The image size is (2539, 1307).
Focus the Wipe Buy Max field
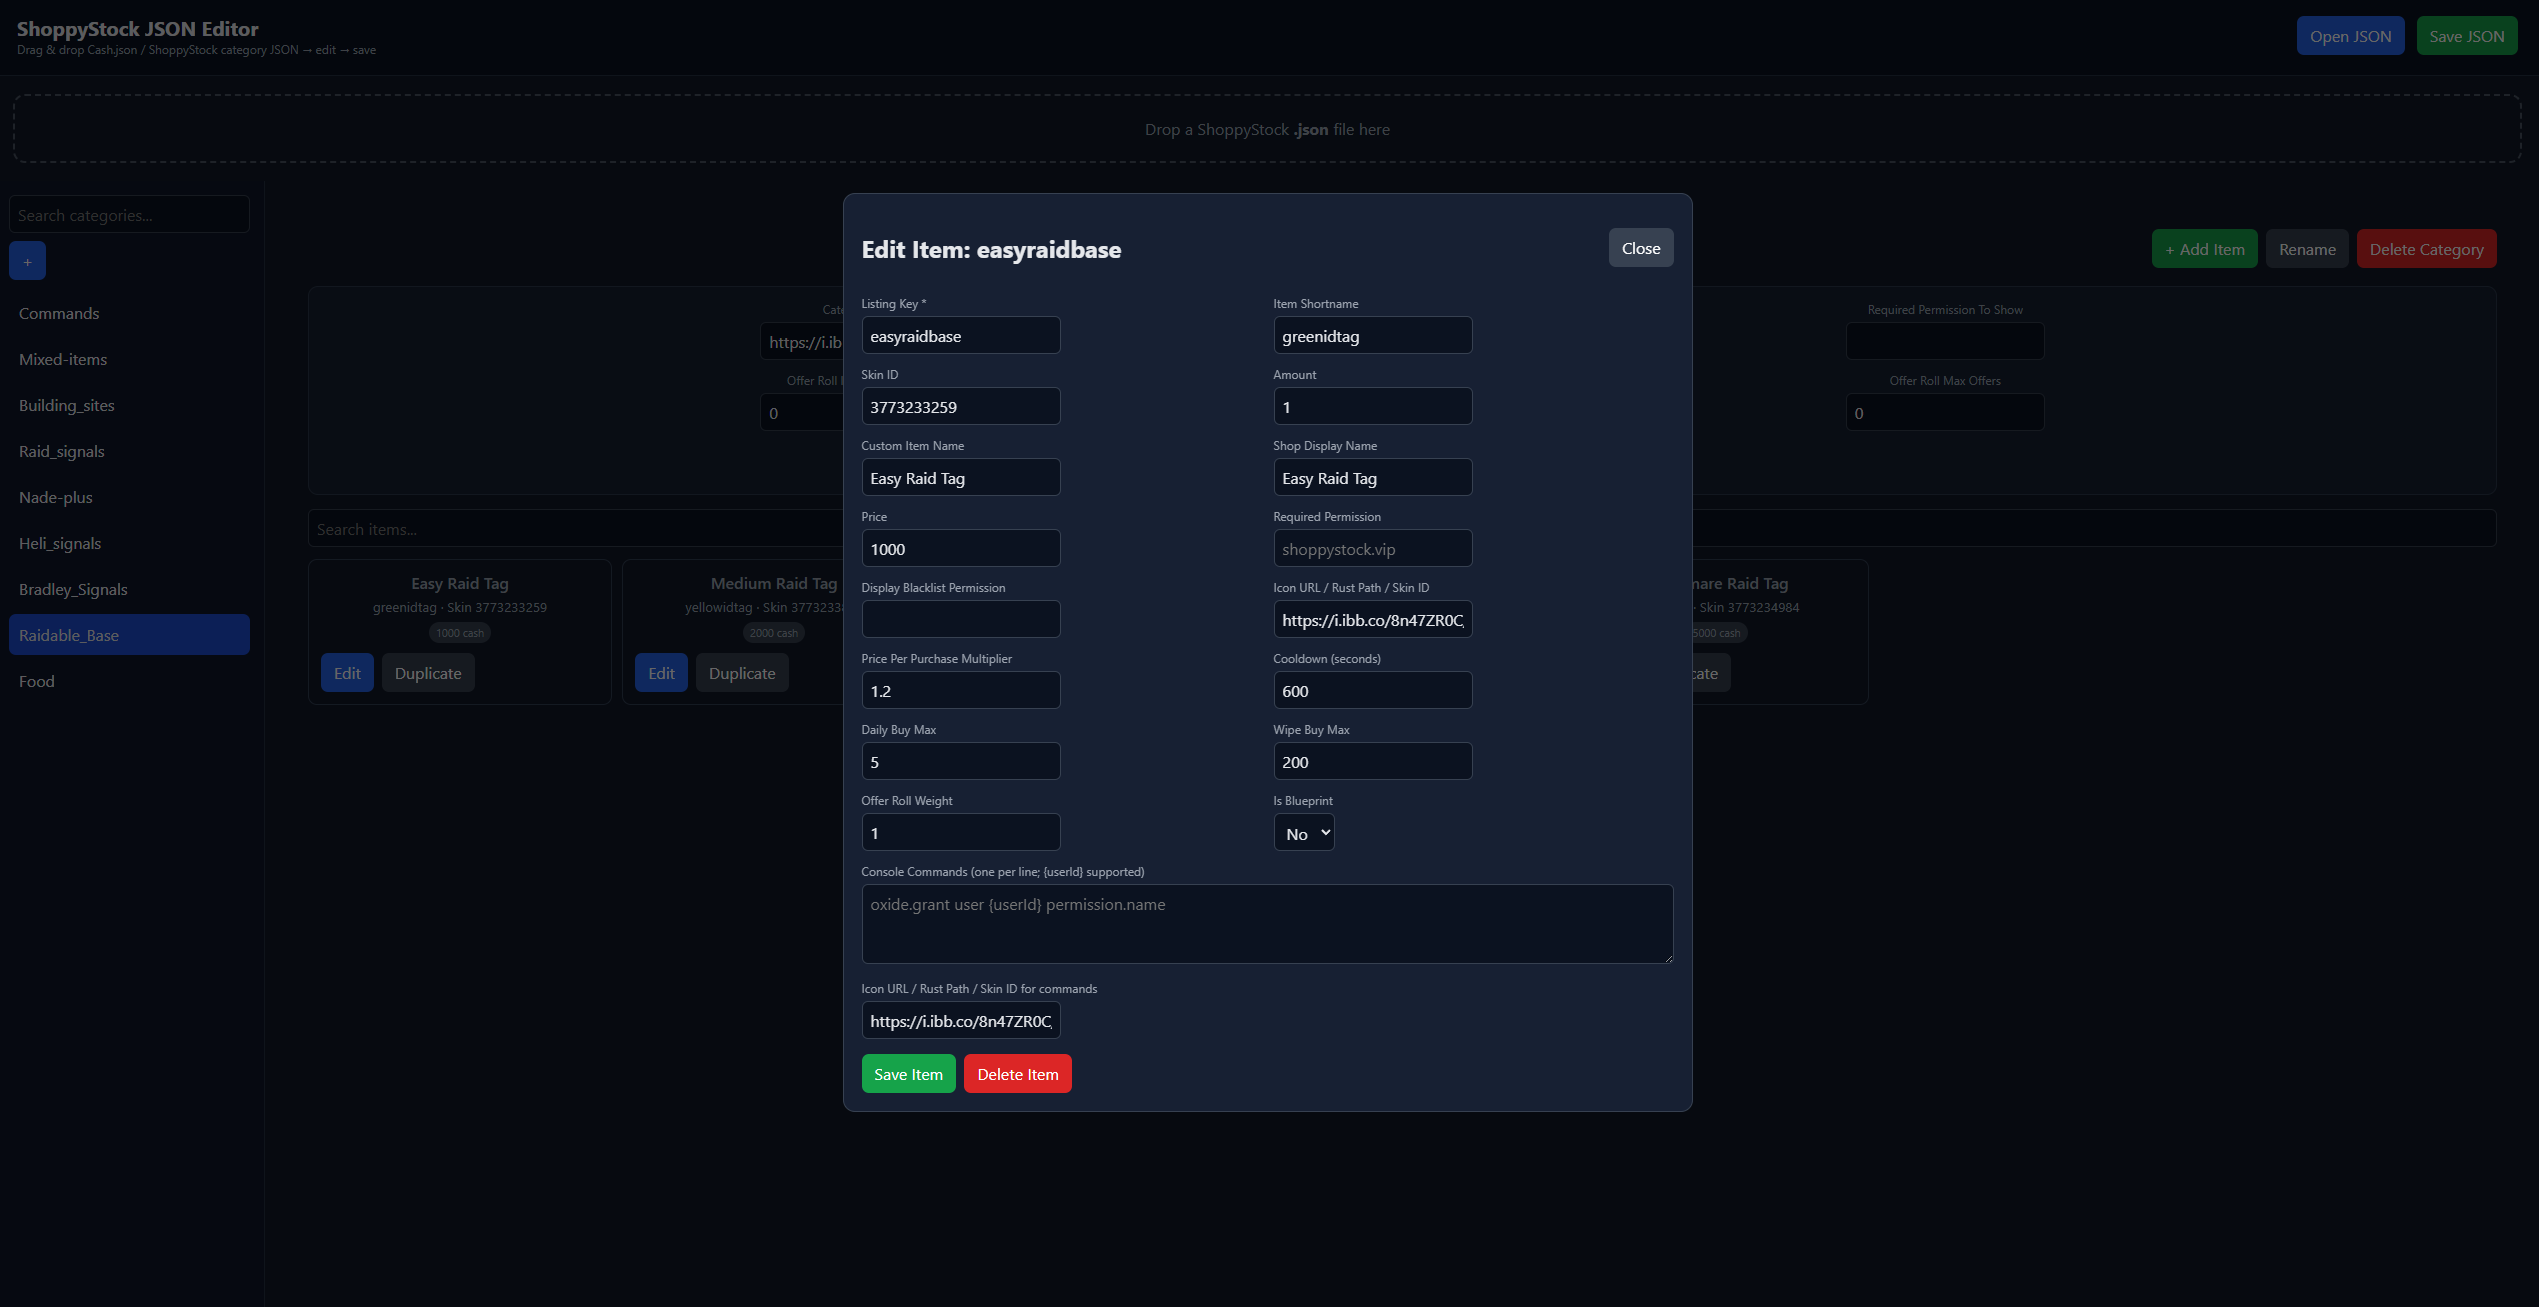pos(1372,762)
